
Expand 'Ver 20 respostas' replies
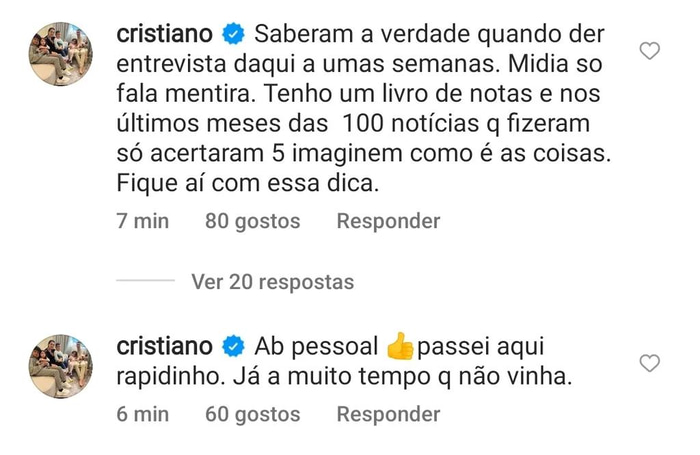(272, 282)
